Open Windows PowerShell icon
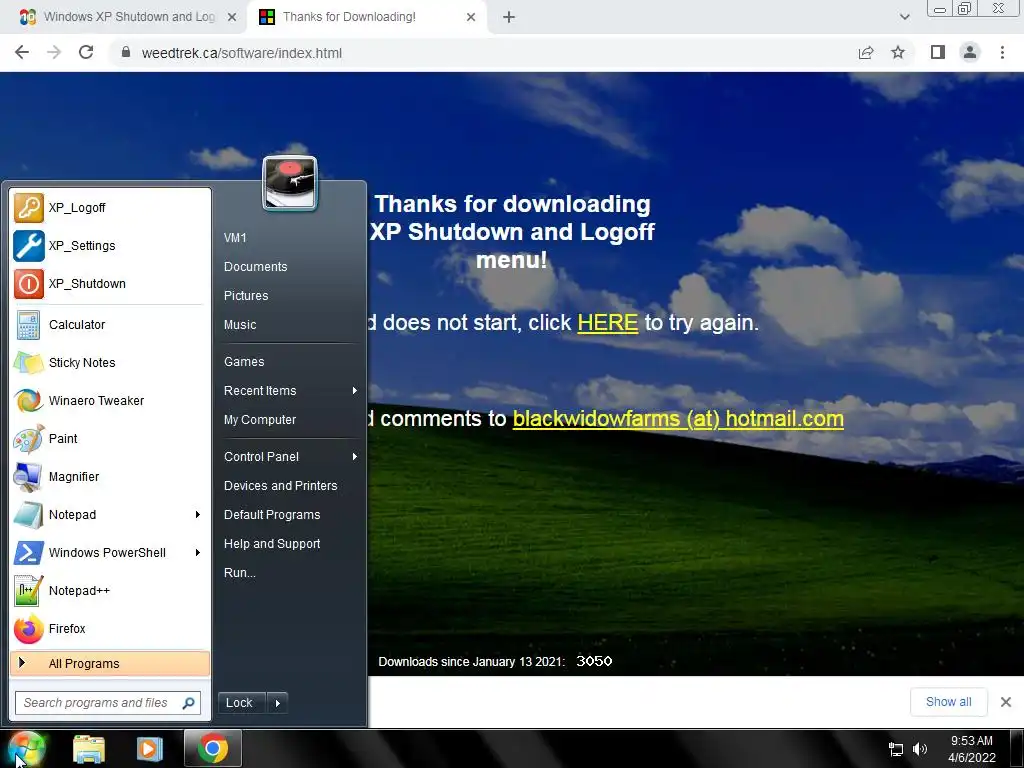 [x=29, y=552]
